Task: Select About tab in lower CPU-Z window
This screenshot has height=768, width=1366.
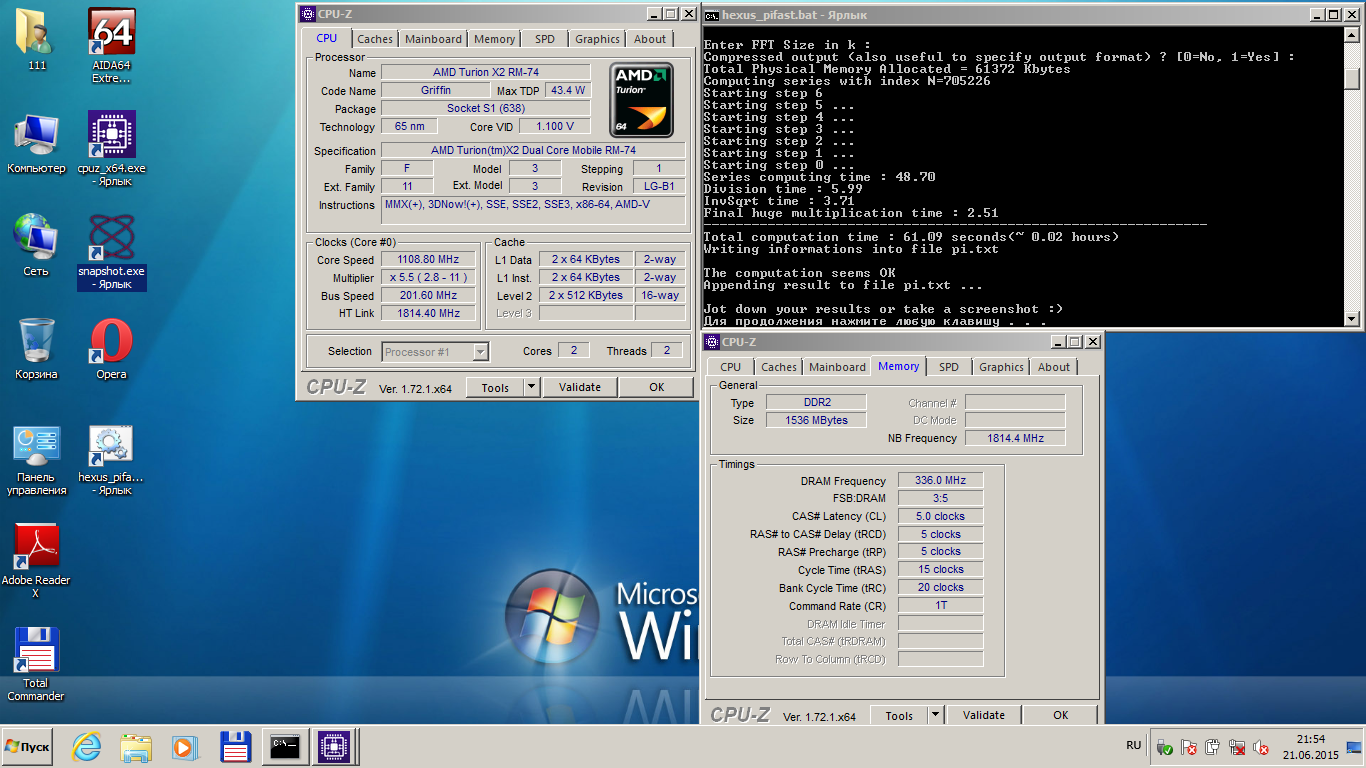Action: (x=1054, y=367)
